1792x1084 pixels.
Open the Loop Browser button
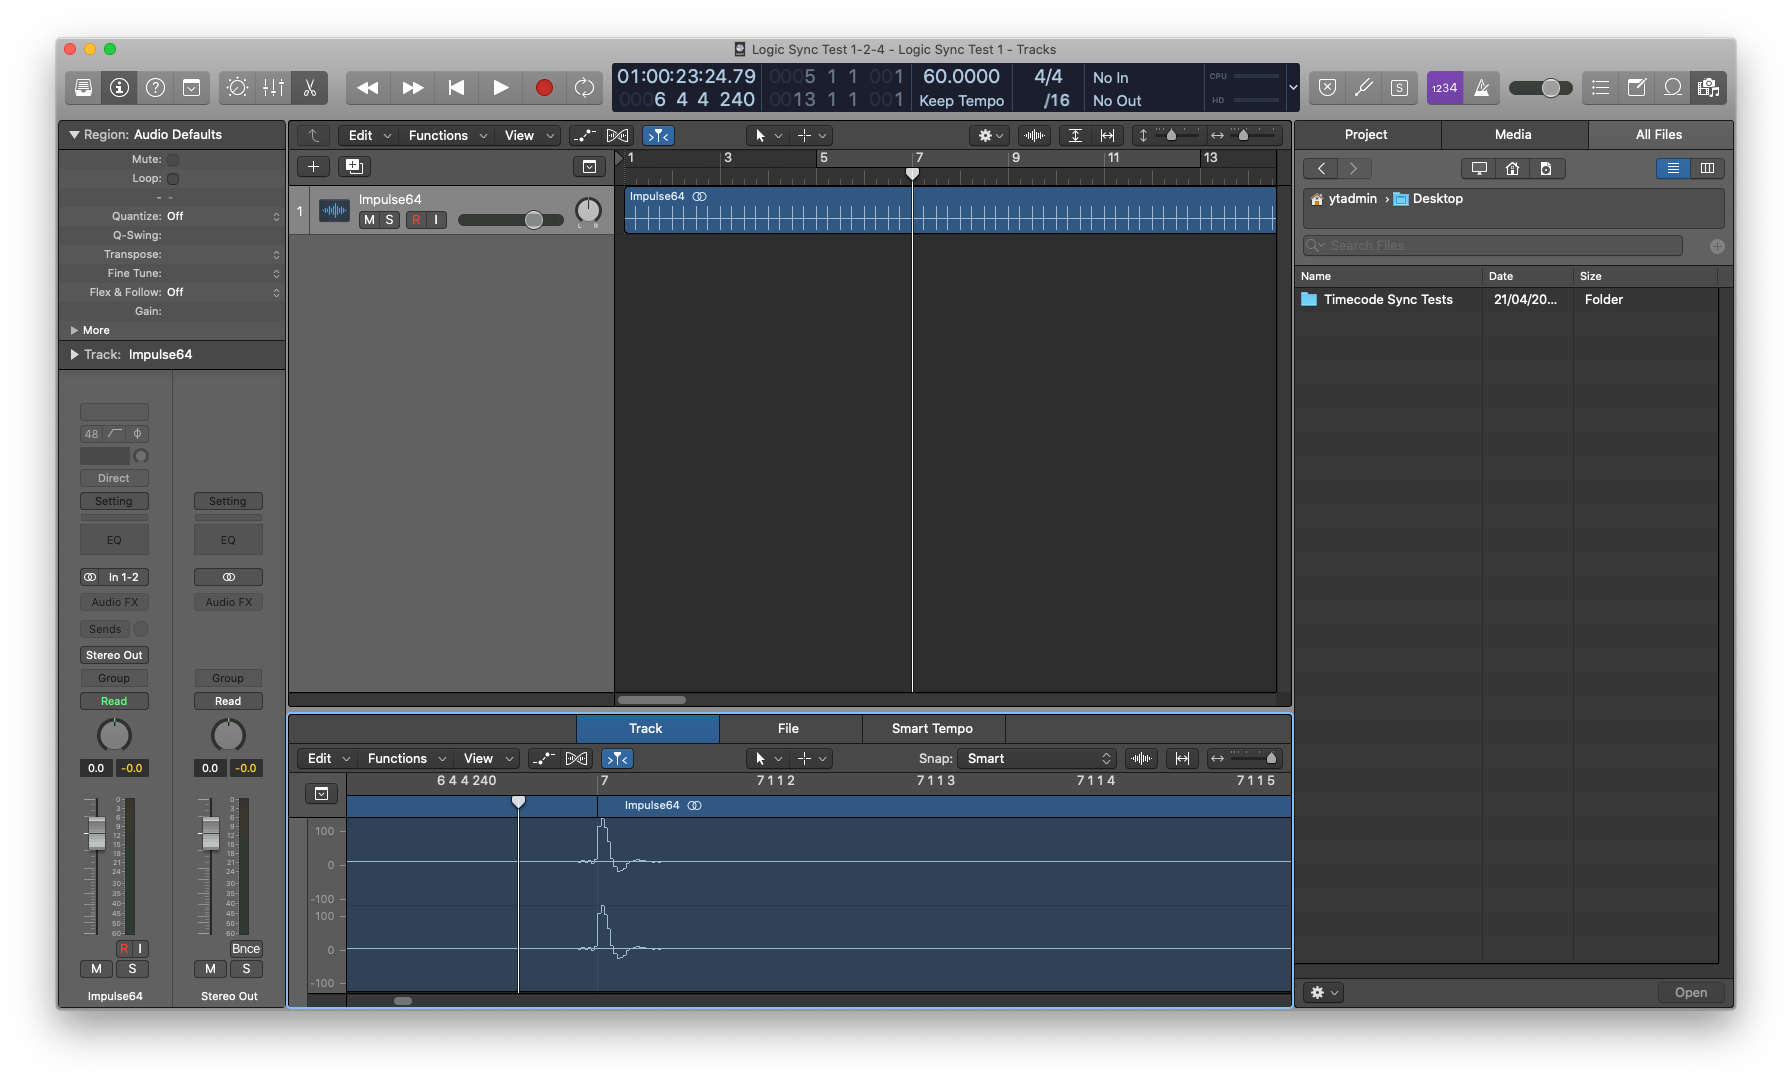[x=1673, y=88]
